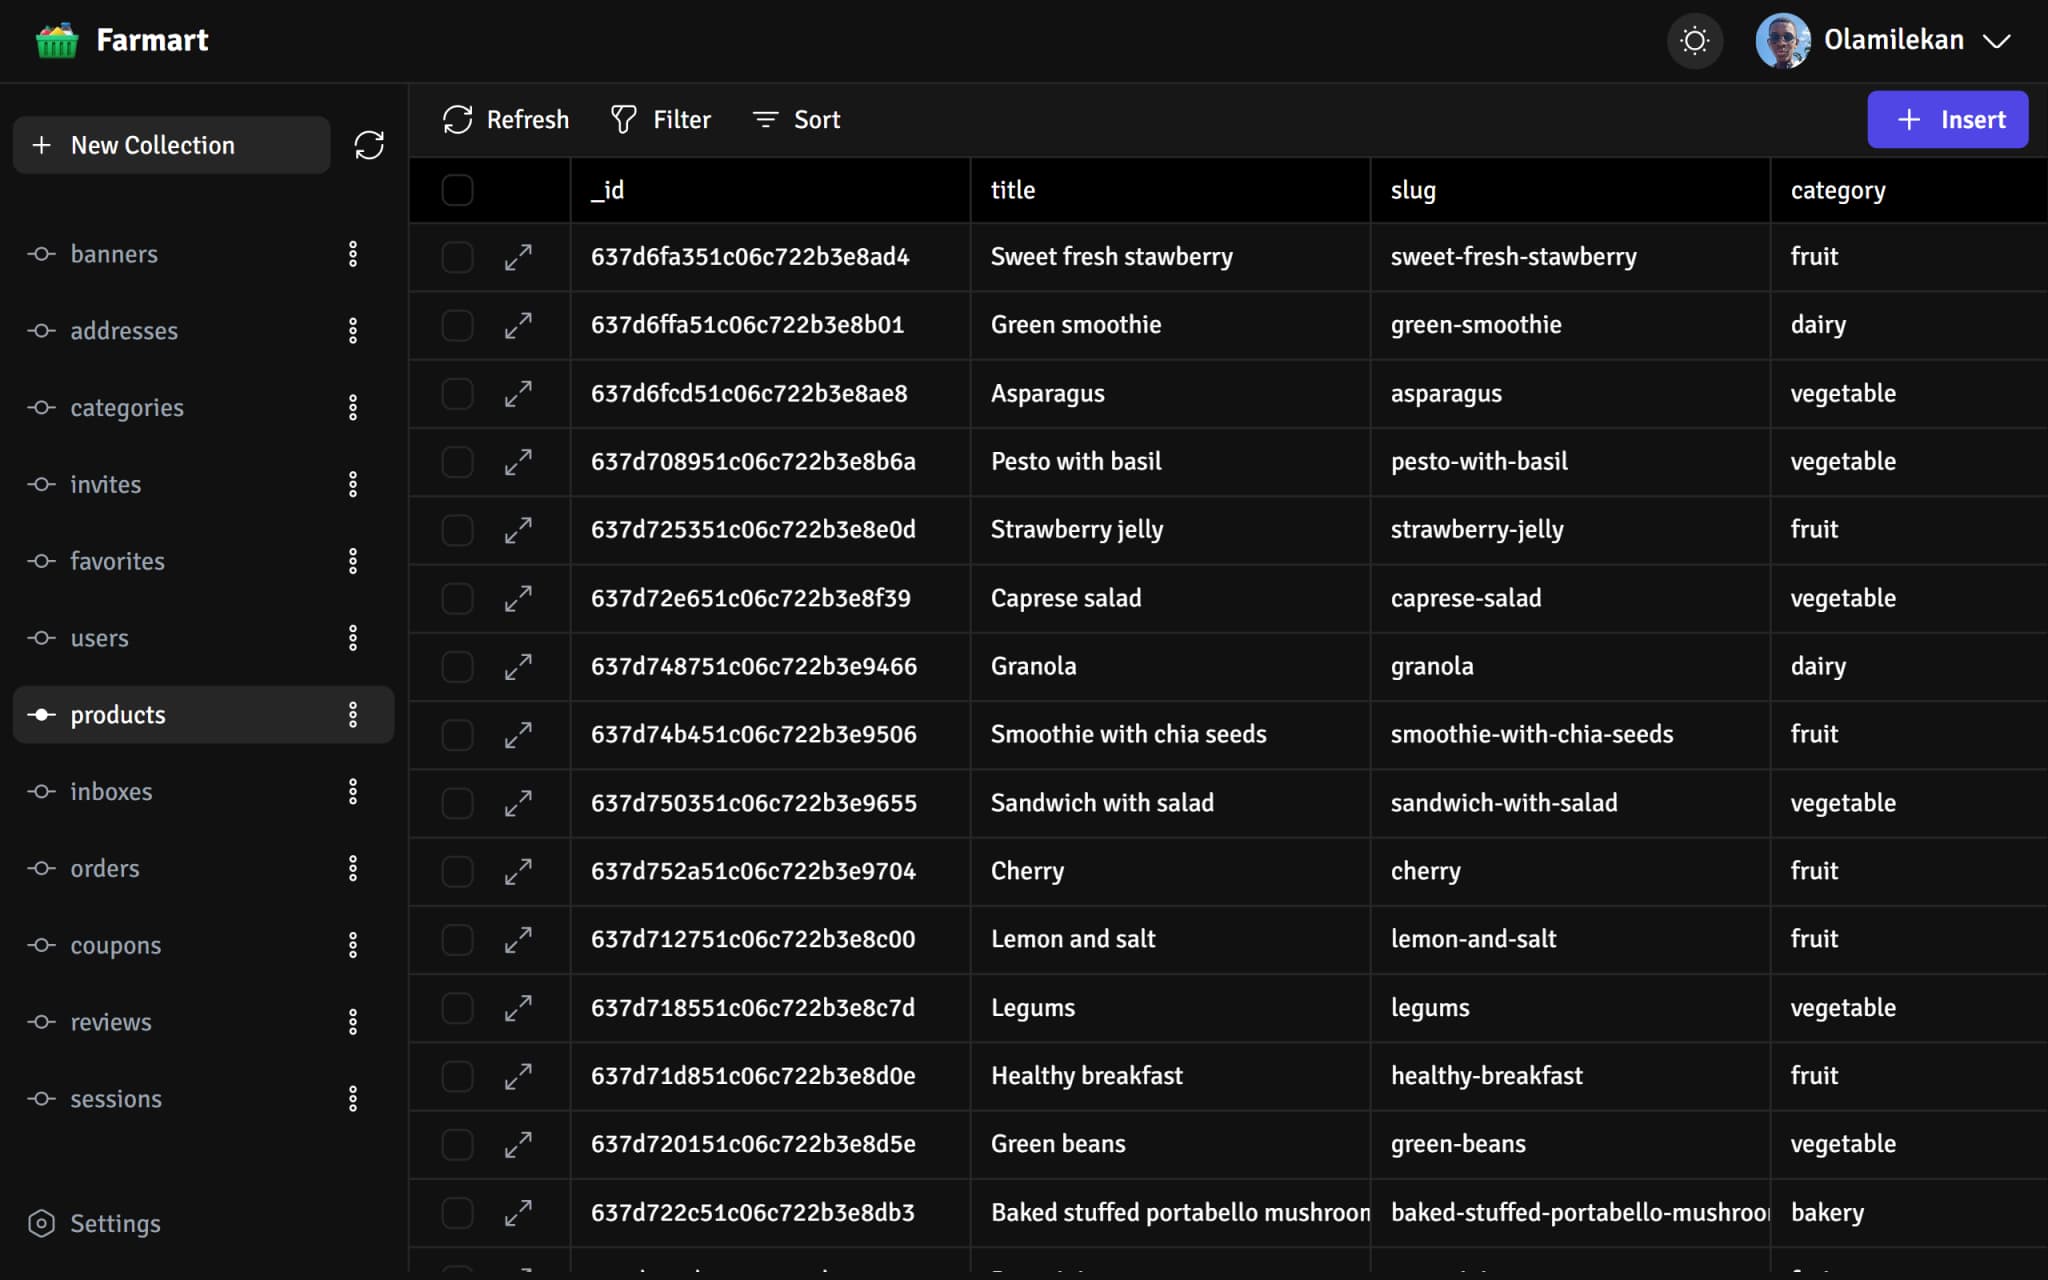Click the title column header
This screenshot has height=1280, width=2048.
(x=1170, y=190)
